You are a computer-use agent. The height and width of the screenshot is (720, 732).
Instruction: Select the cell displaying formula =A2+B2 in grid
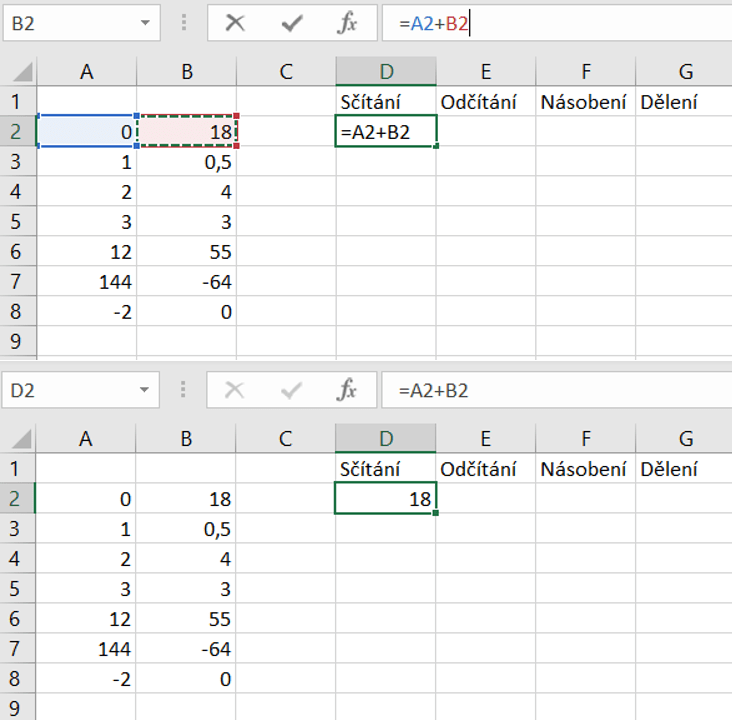(386, 131)
